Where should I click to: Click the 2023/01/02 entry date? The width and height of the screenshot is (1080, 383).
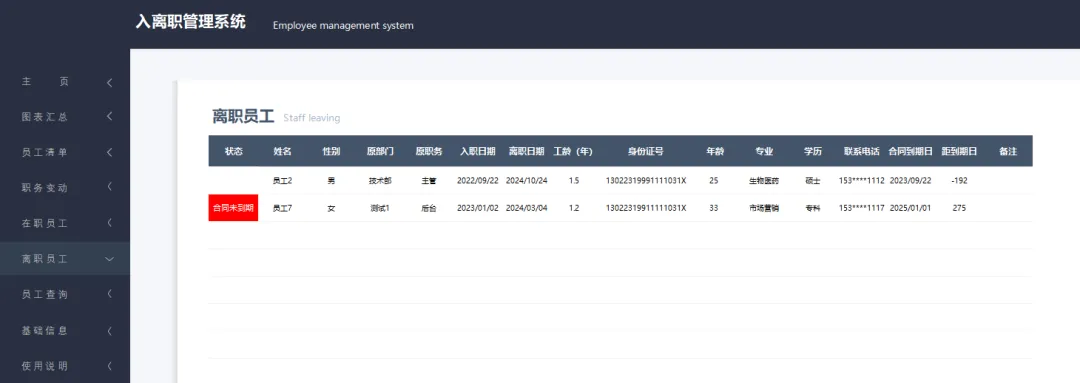coord(478,208)
